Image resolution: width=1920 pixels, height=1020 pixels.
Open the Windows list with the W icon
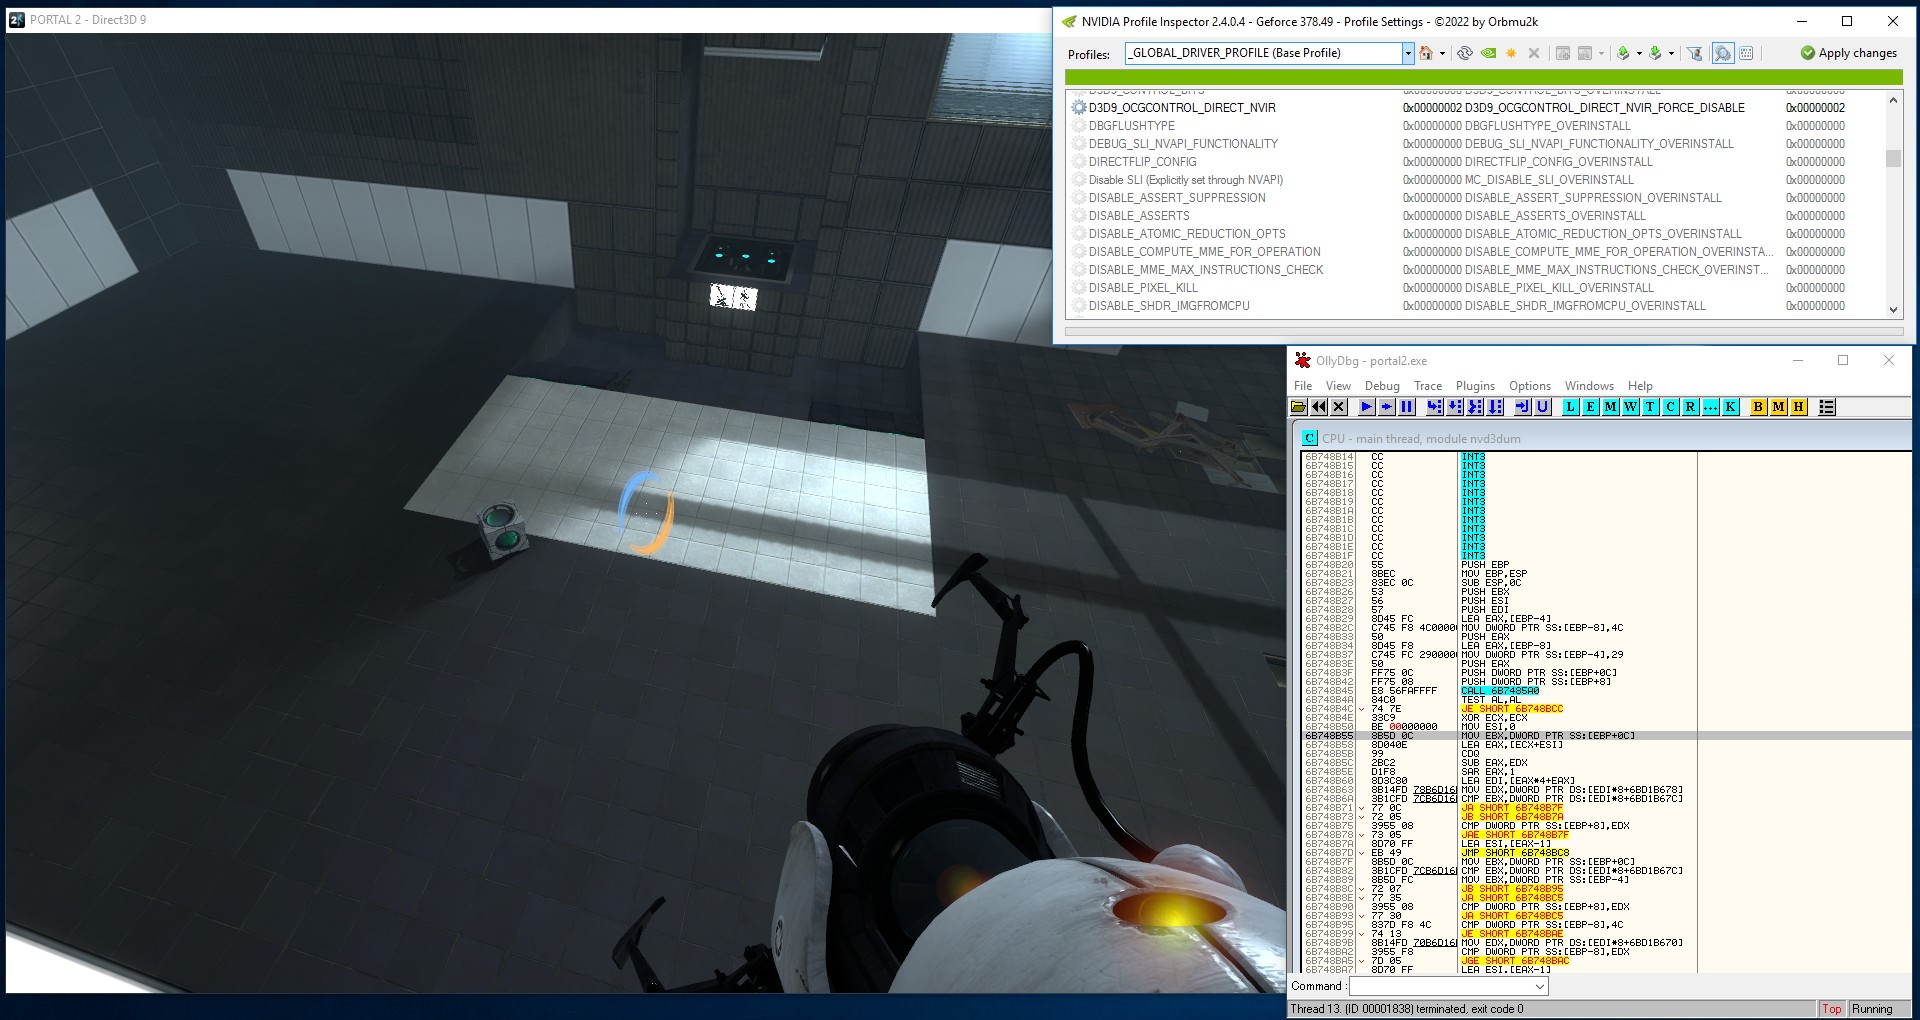tap(1630, 407)
